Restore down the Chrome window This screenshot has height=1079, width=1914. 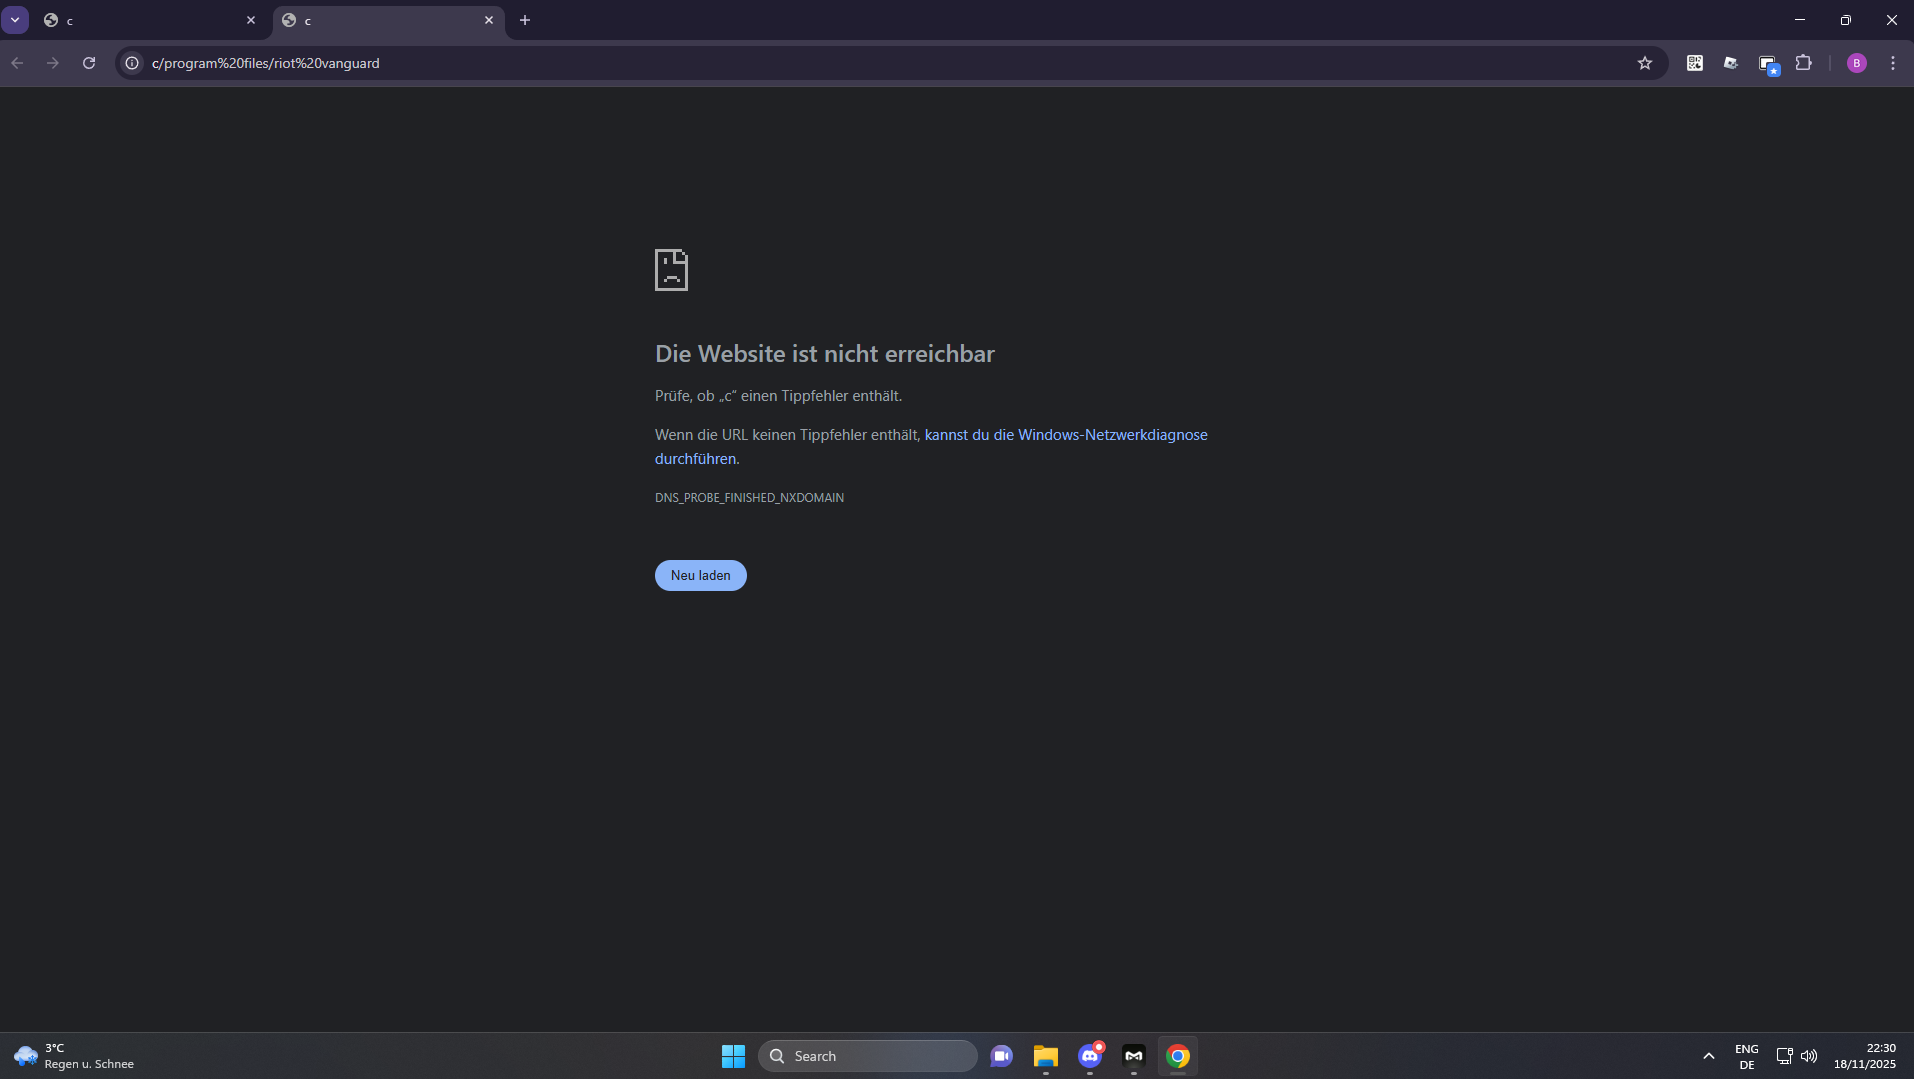click(x=1846, y=20)
